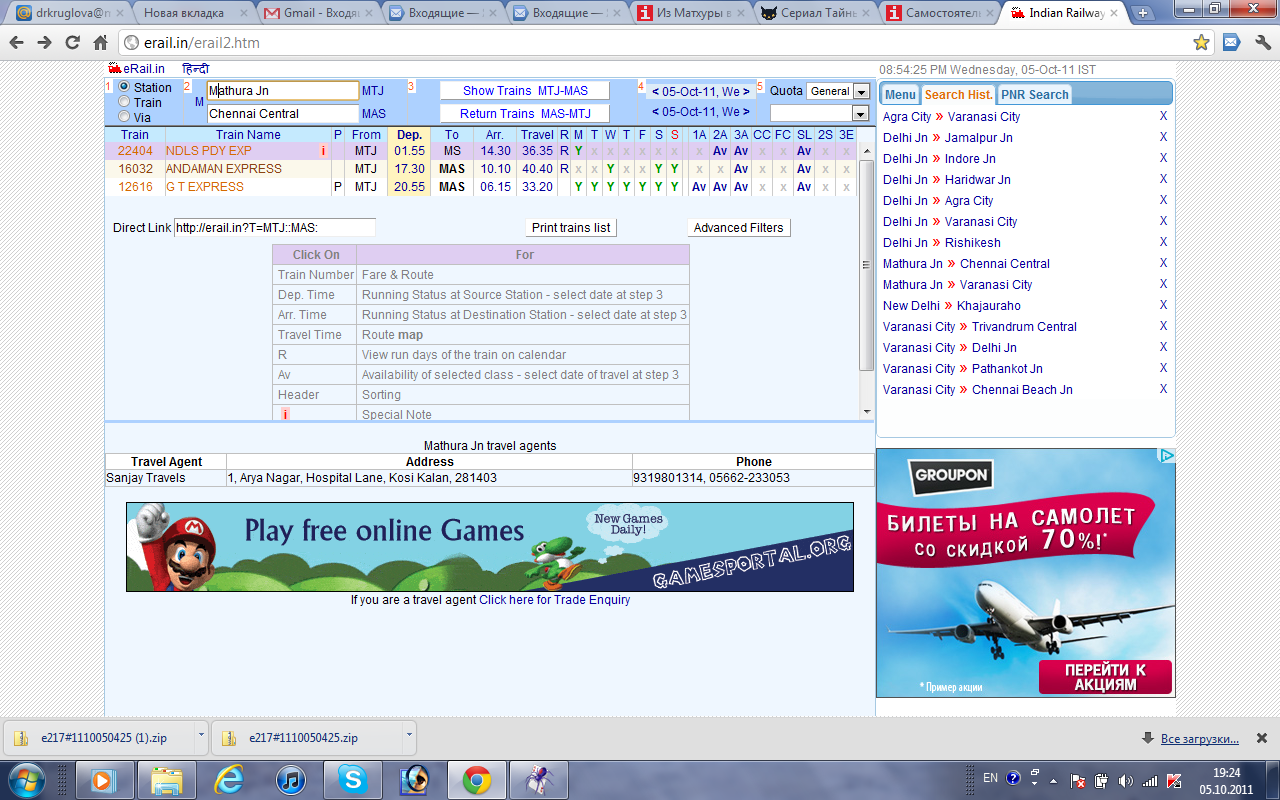The width and height of the screenshot is (1280, 800).
Task: Click the Advanced Filters button
Action: coord(738,228)
